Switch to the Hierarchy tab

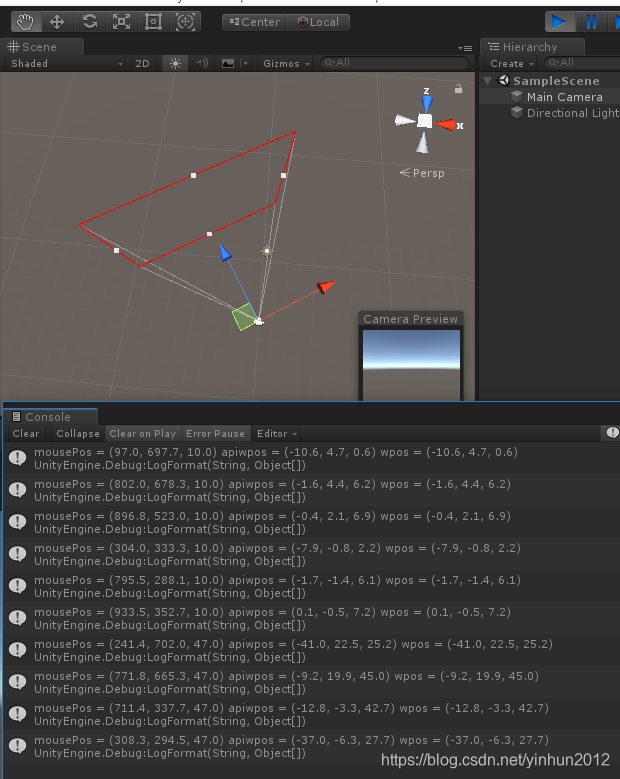pyautogui.click(x=532, y=47)
